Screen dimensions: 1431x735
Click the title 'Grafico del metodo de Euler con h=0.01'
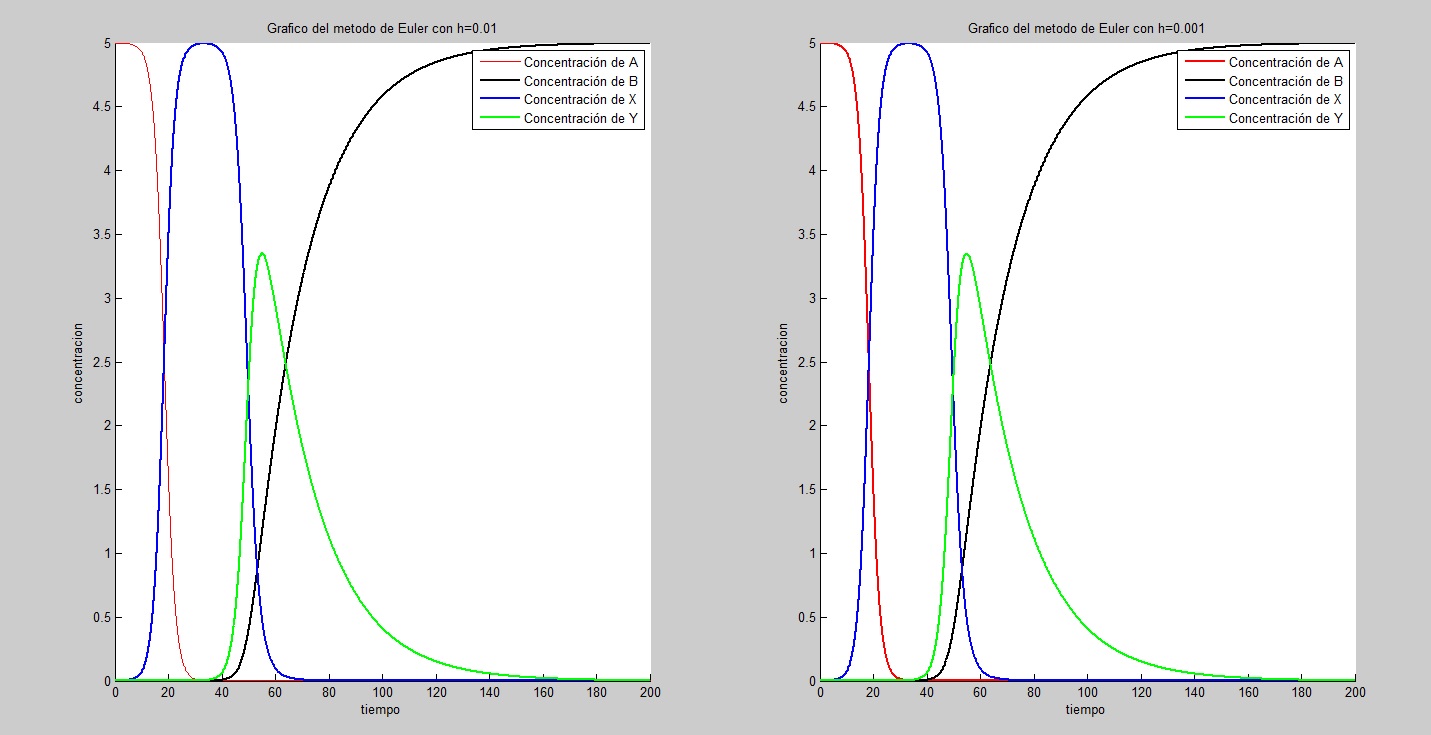[x=383, y=29]
